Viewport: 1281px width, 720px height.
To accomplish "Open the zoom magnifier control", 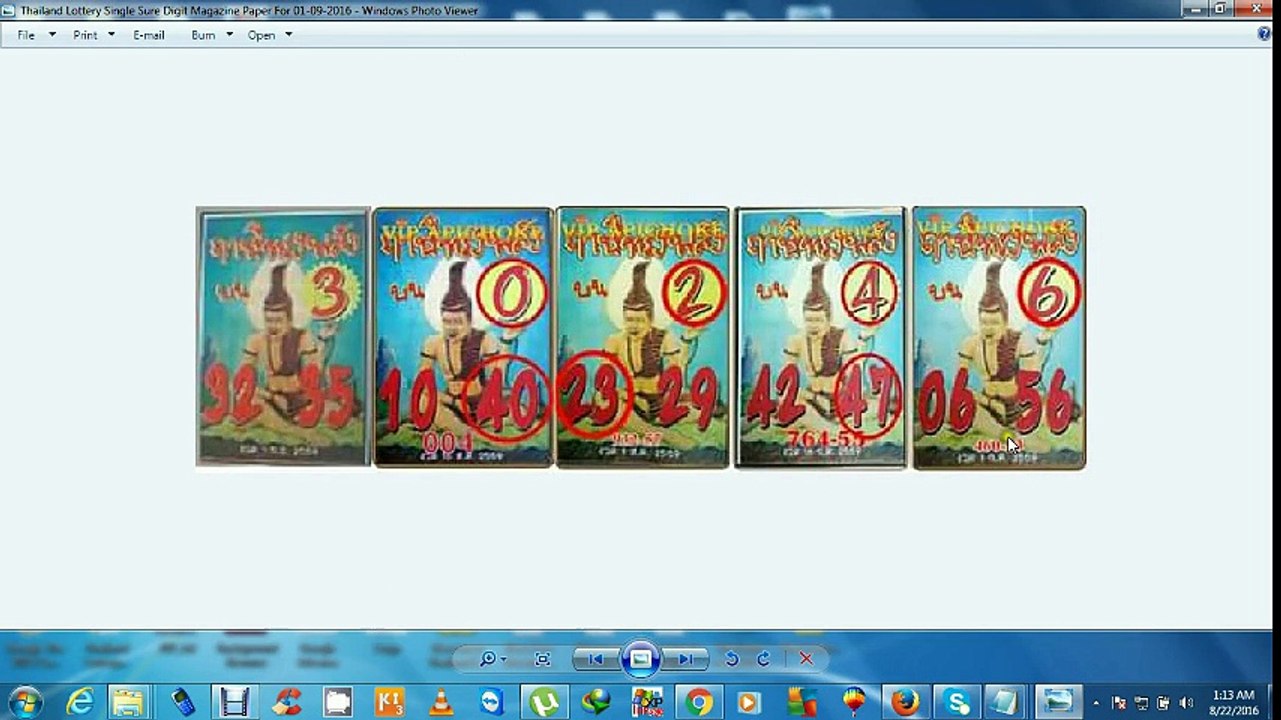I will (487, 659).
